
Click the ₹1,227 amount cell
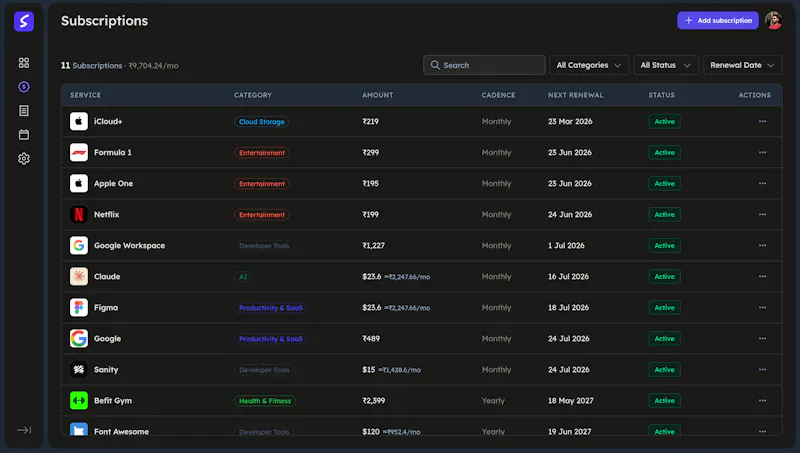(373, 245)
